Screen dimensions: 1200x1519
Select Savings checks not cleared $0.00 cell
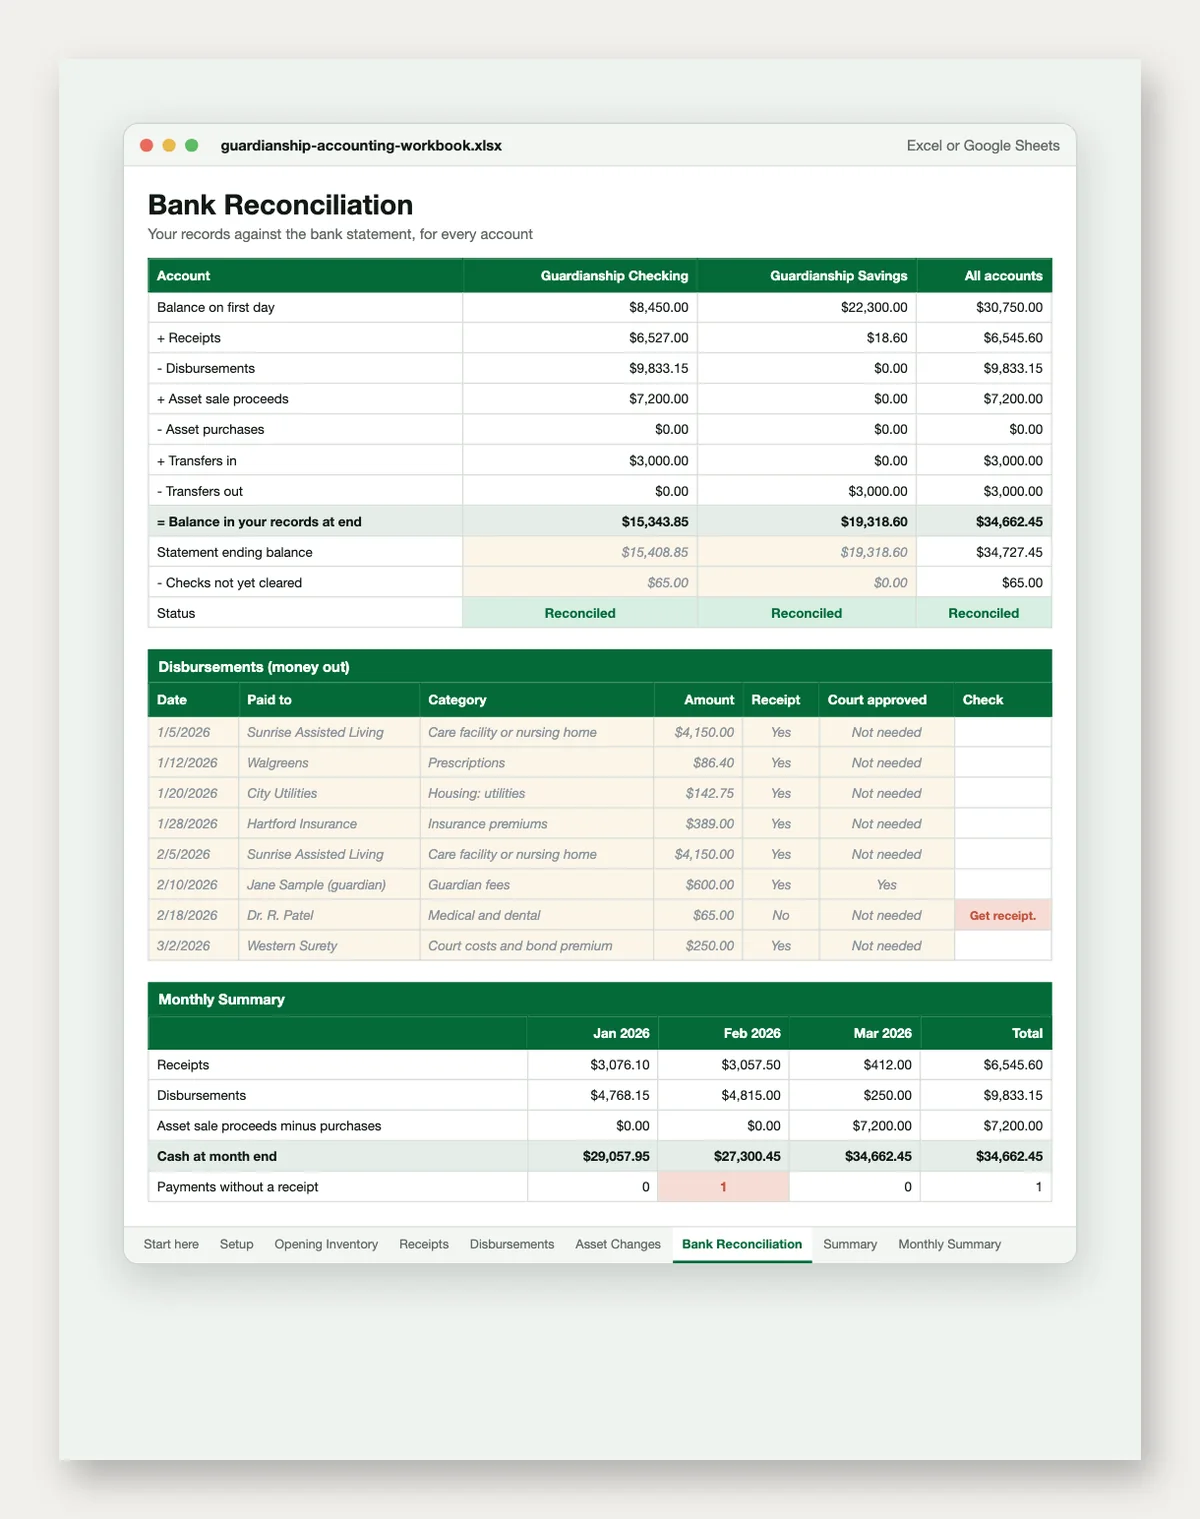tap(807, 583)
